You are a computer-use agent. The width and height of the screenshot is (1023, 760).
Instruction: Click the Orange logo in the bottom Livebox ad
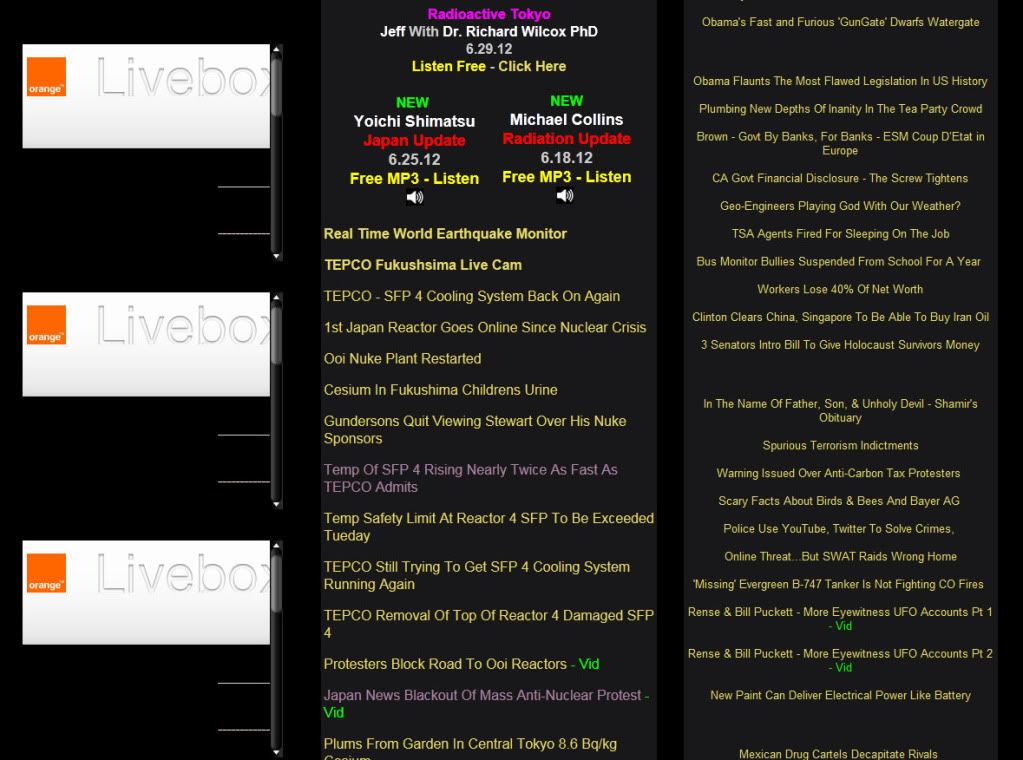(x=46, y=573)
